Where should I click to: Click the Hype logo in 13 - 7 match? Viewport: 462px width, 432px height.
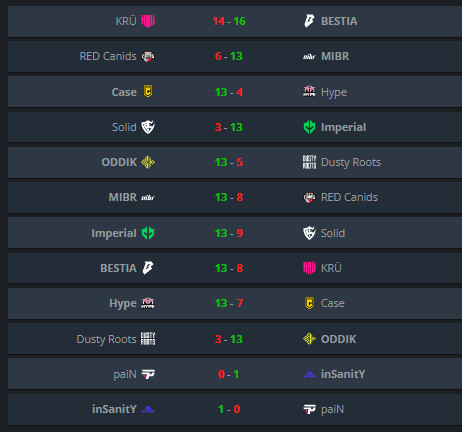(148, 303)
